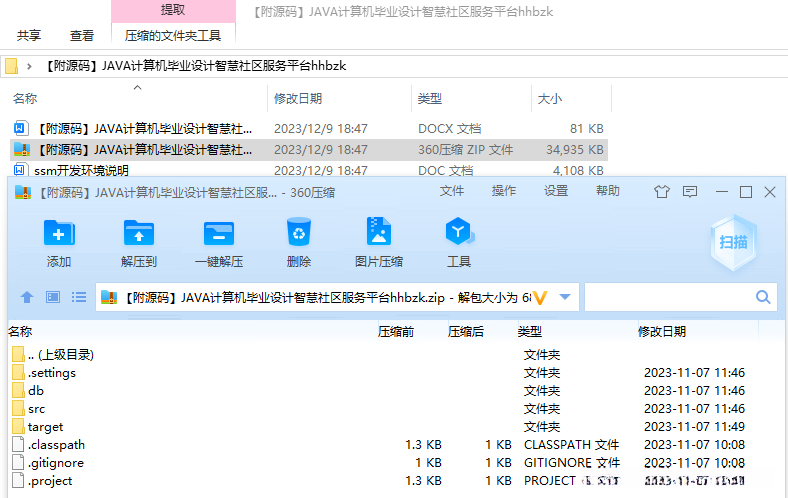Click the 81 KB size cell
This screenshot has width=788, height=498.
[x=586, y=129]
